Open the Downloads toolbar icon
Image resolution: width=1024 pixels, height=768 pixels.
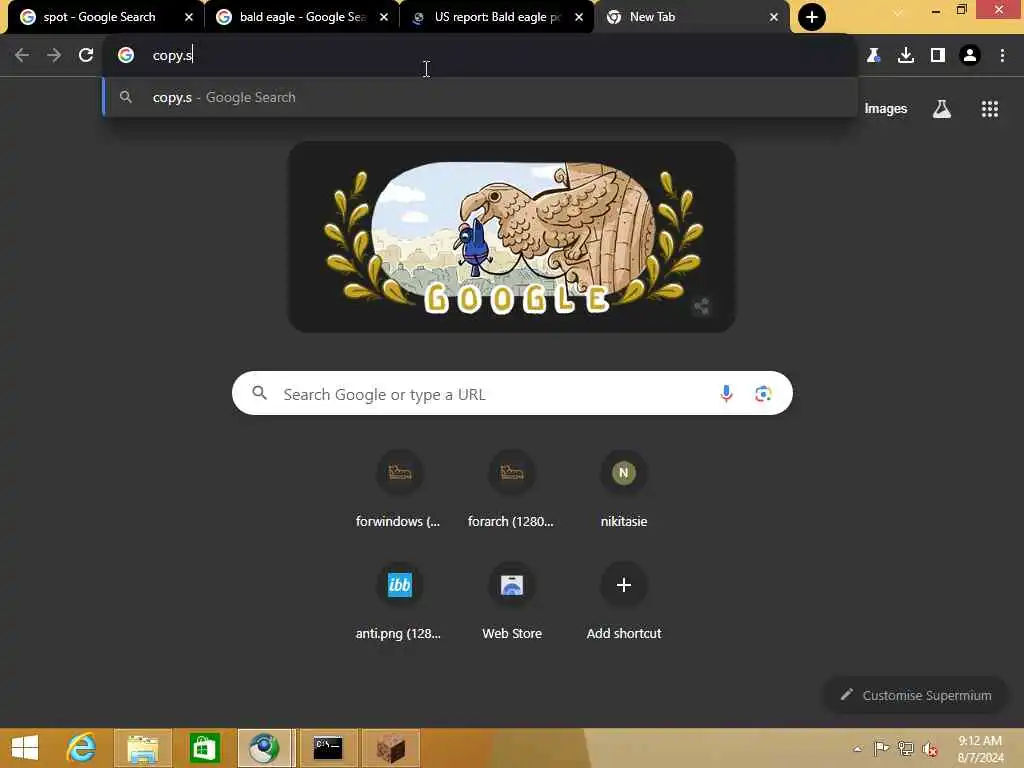pos(906,55)
